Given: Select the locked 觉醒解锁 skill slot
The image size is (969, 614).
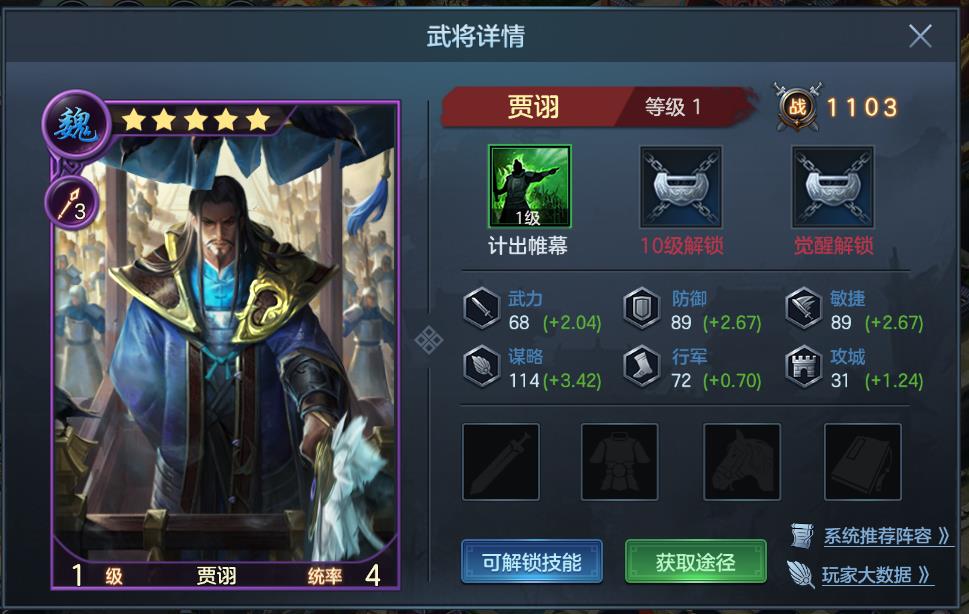Looking at the screenshot, I should [833, 187].
